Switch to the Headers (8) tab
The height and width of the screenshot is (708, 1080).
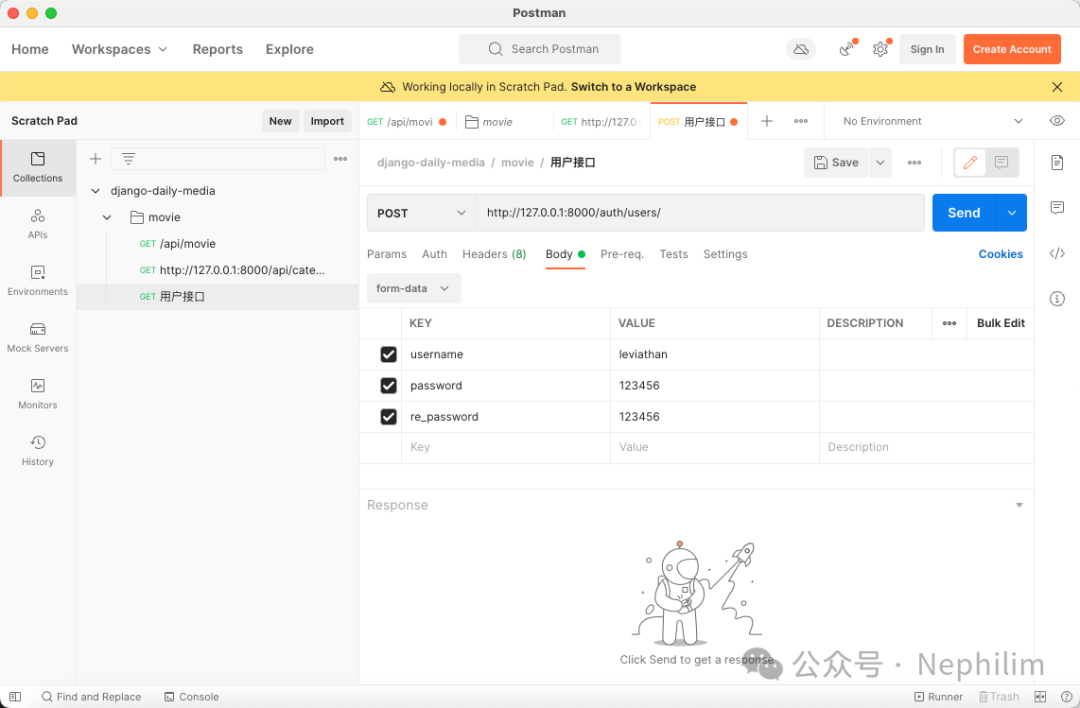(494, 254)
